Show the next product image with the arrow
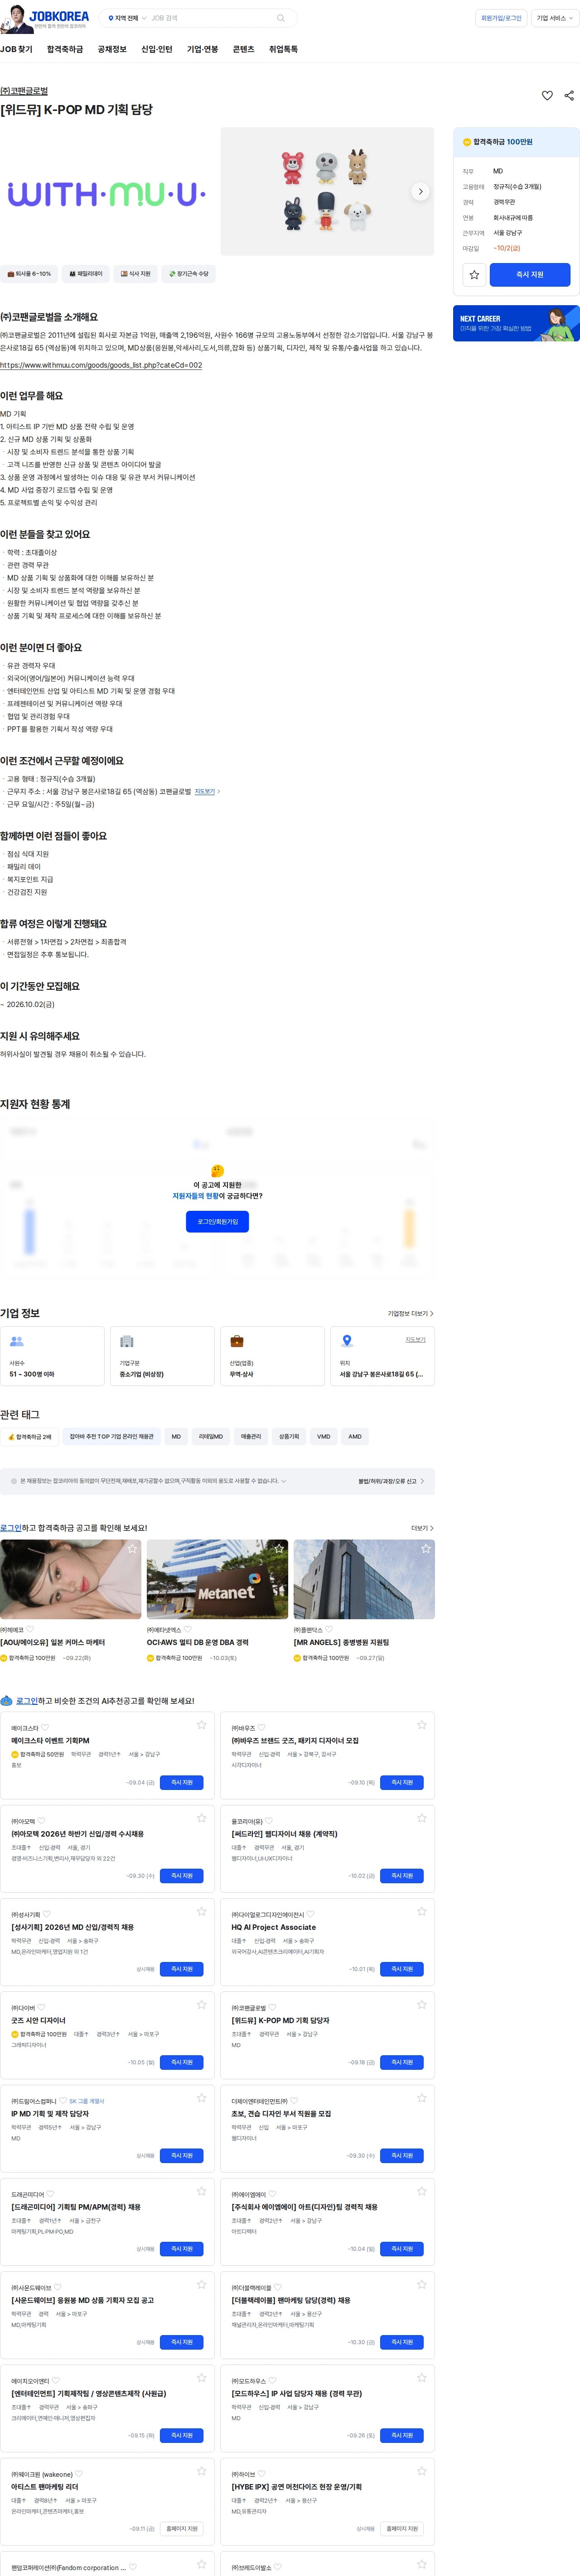The width and height of the screenshot is (580, 2576). tap(420, 192)
